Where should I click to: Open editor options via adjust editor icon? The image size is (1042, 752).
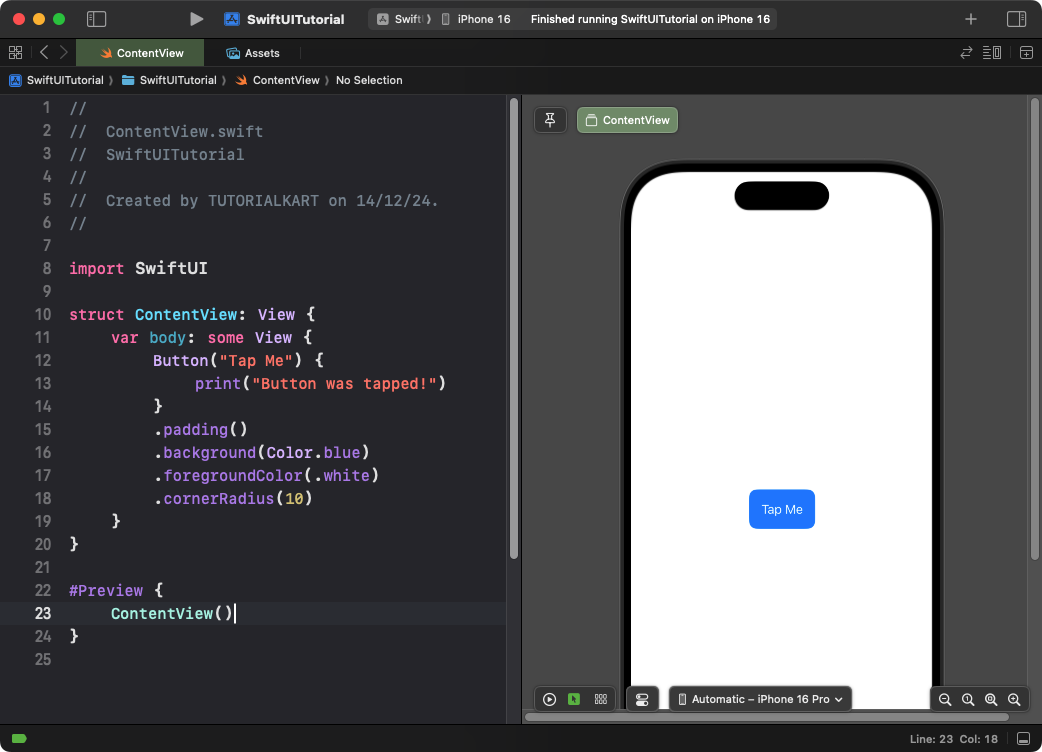tap(991, 52)
